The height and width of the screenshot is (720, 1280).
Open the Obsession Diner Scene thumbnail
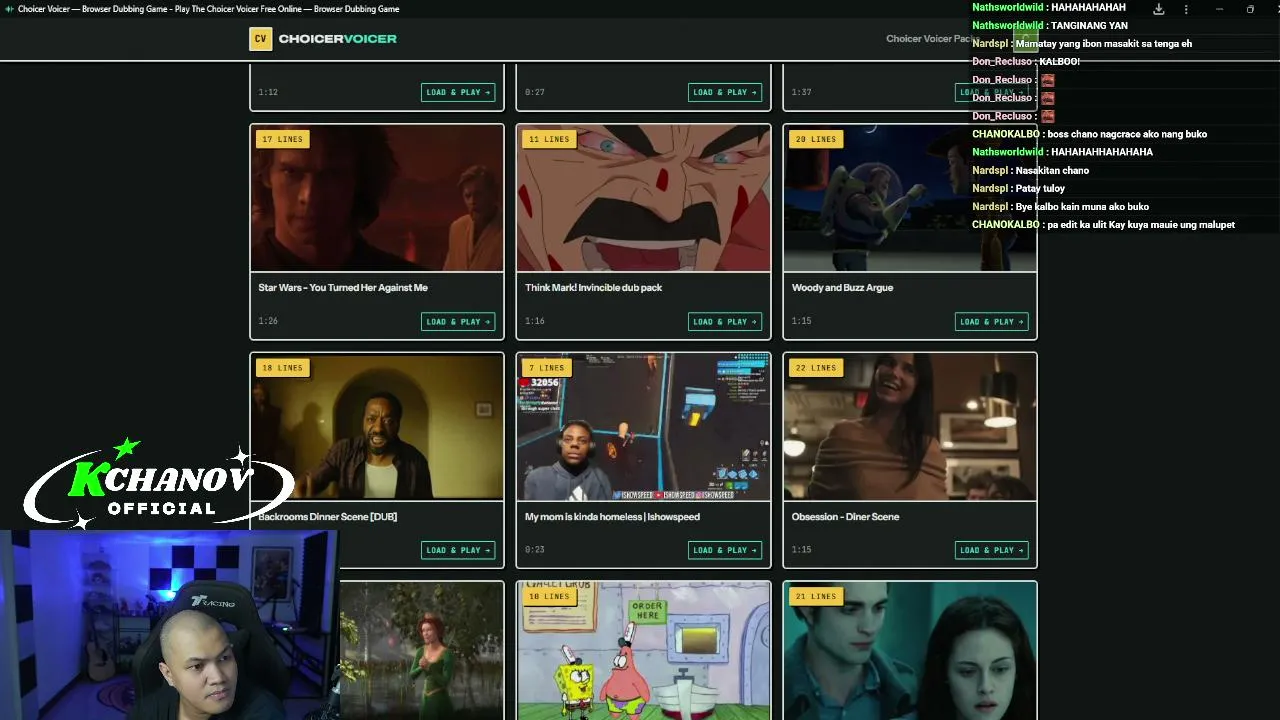tap(910, 427)
